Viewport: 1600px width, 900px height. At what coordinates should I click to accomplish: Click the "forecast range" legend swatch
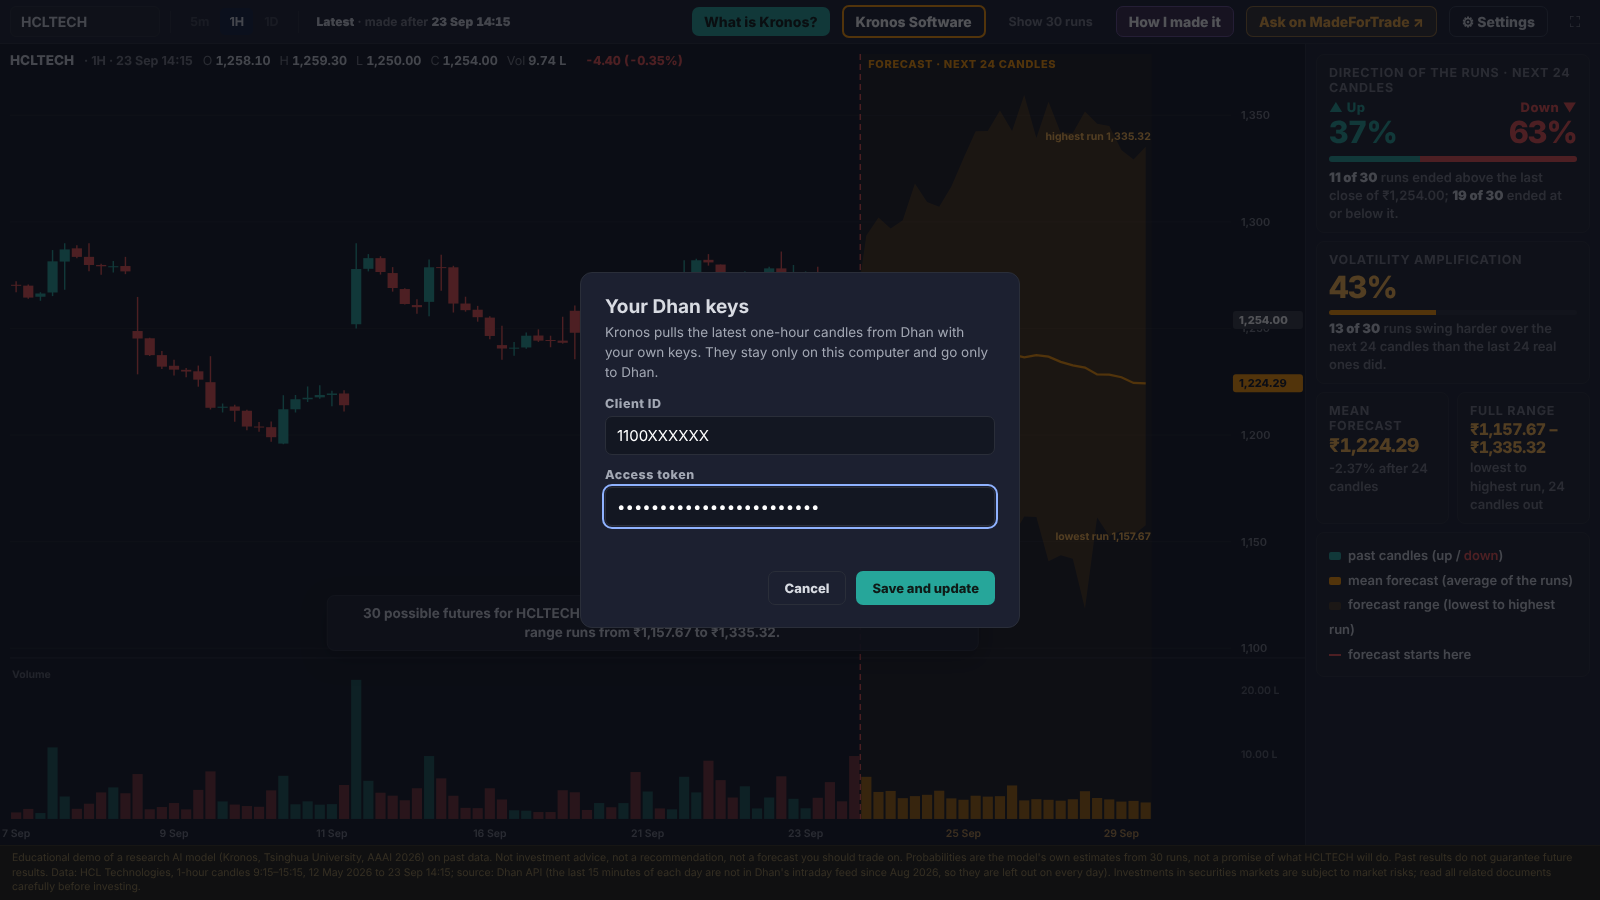pyautogui.click(x=1335, y=605)
